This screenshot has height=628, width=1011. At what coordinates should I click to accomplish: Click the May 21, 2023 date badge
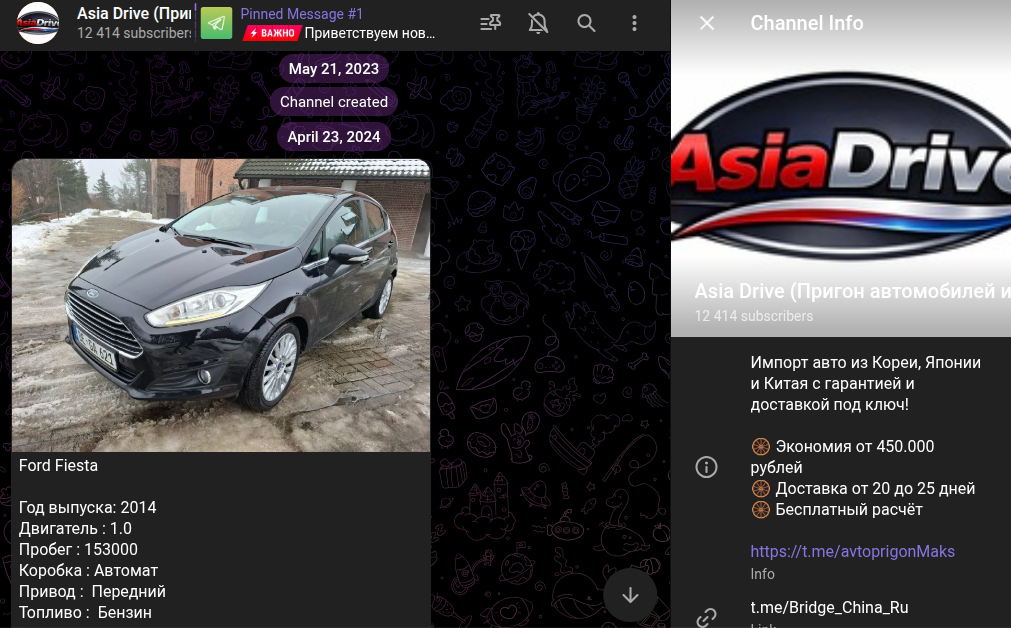click(333, 69)
